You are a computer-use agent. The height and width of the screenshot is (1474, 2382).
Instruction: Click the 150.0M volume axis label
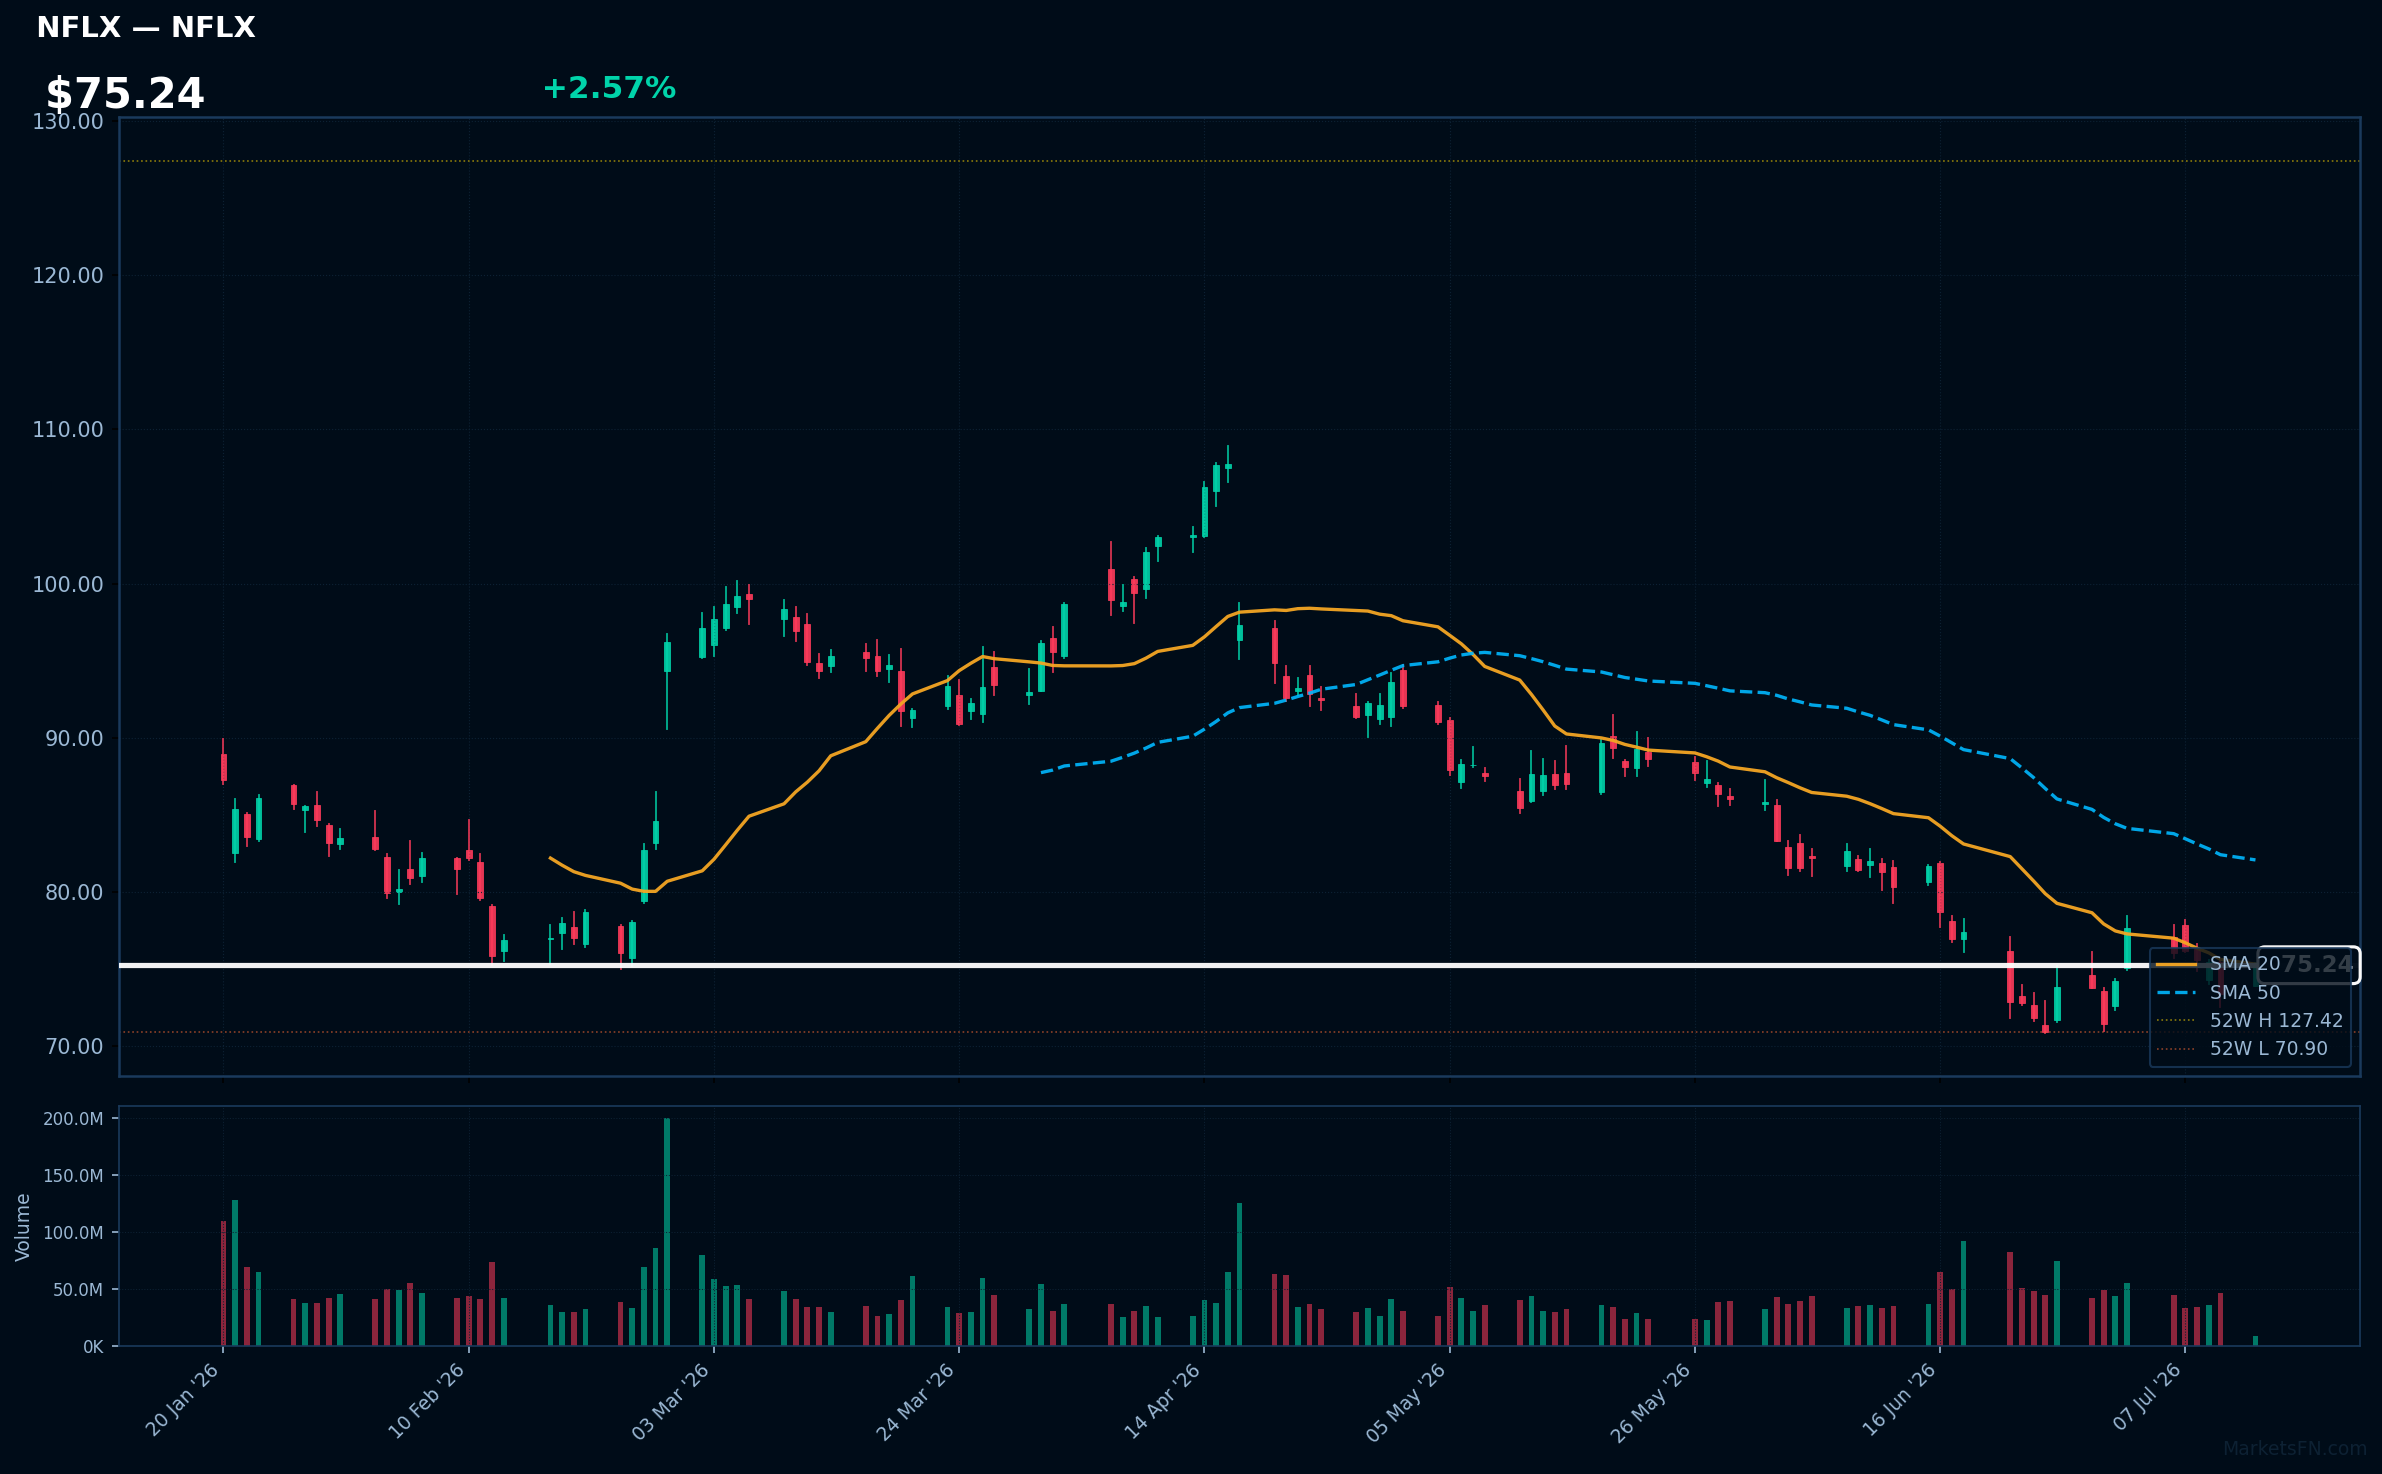pos(73,1176)
